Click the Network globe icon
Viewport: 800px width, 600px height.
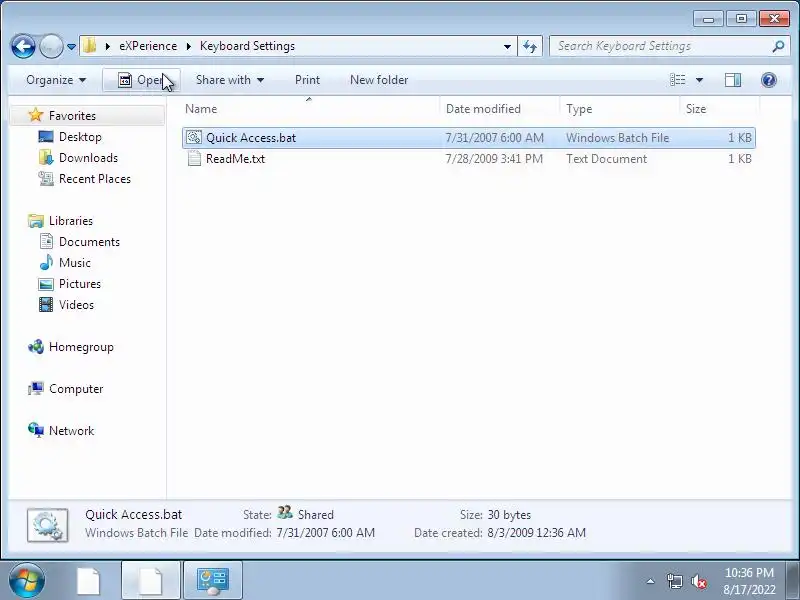(36, 430)
